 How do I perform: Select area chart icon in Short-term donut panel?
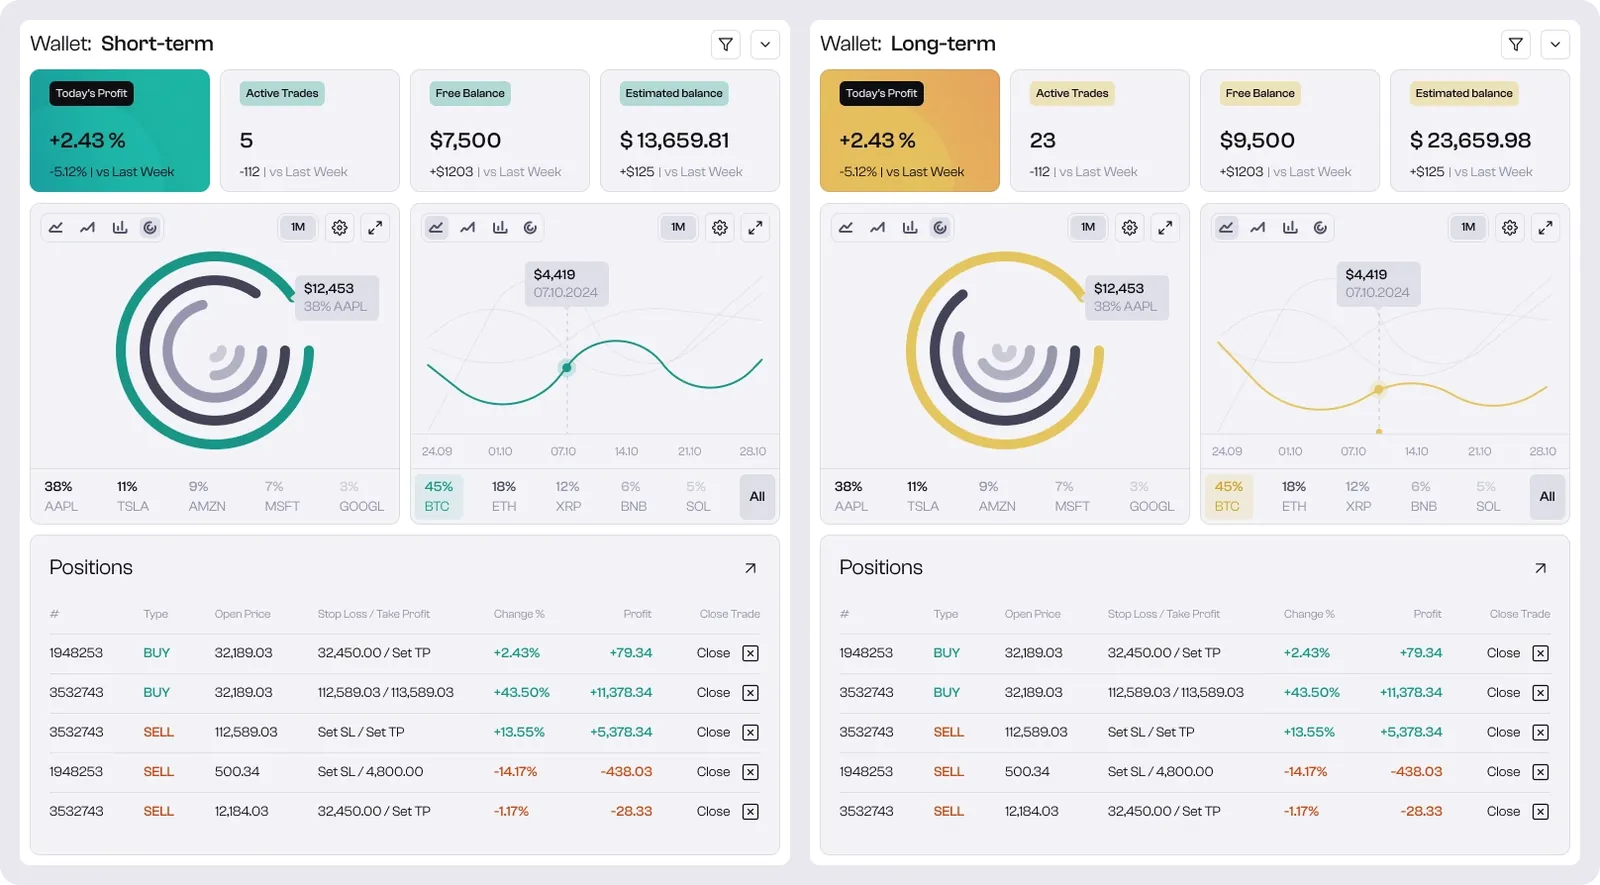click(x=56, y=228)
